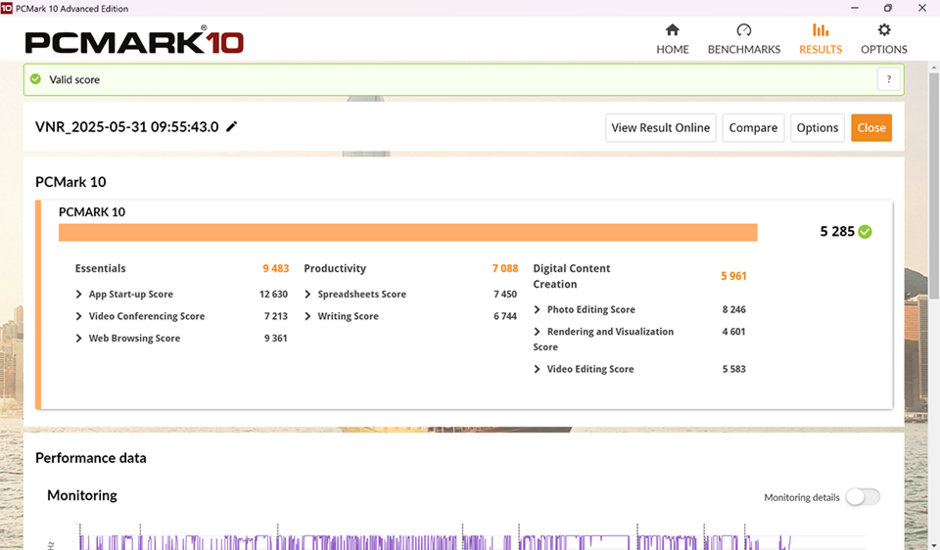Click the Options button beside Compare
The height and width of the screenshot is (550, 940).
pyautogui.click(x=817, y=128)
